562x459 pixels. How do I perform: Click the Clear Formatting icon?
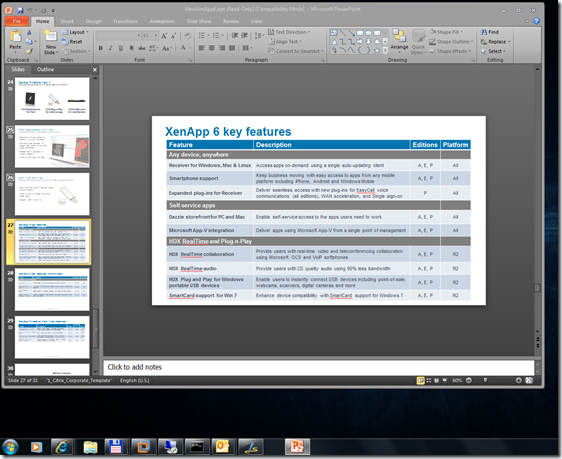(x=187, y=35)
